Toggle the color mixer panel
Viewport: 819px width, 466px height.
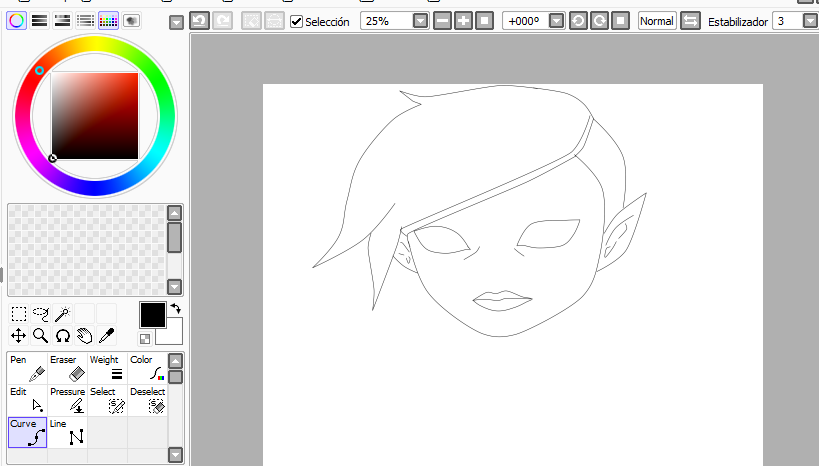86,21
